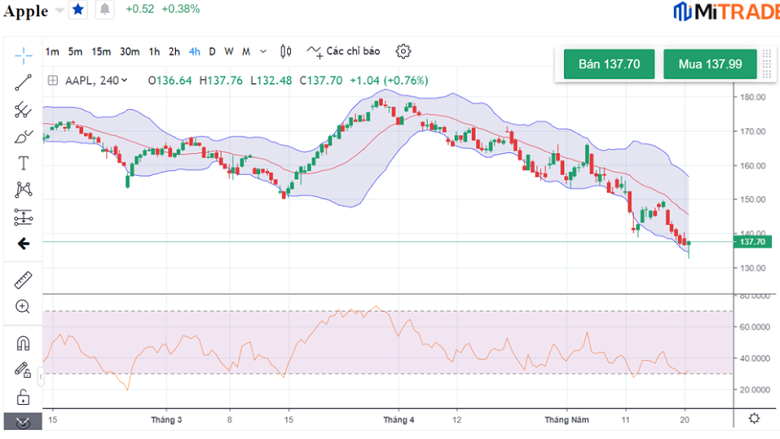This screenshot has width=780, height=439.
Task: Click the C137.70 close value in legend
Action: [x=321, y=81]
